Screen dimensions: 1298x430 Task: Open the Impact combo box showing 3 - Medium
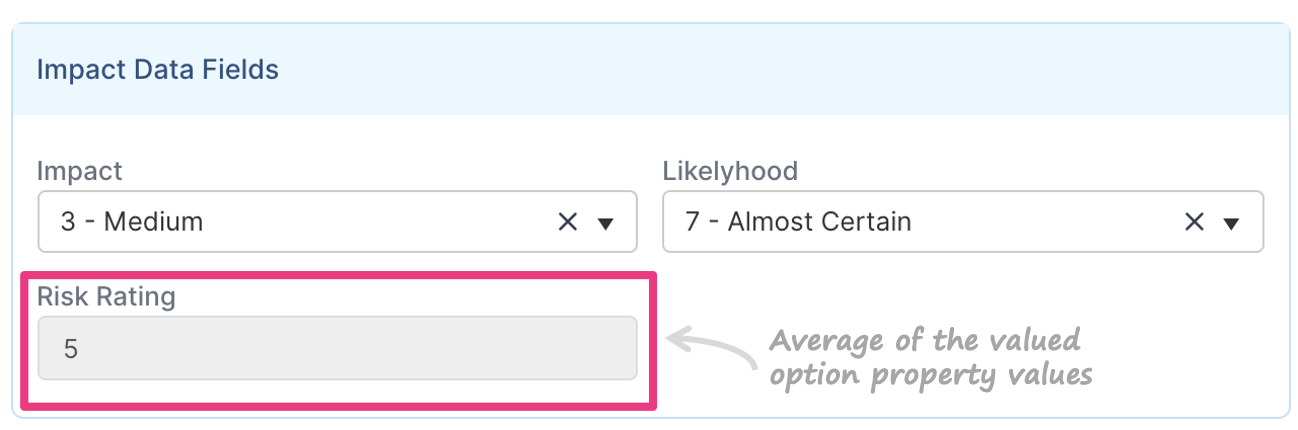337,222
